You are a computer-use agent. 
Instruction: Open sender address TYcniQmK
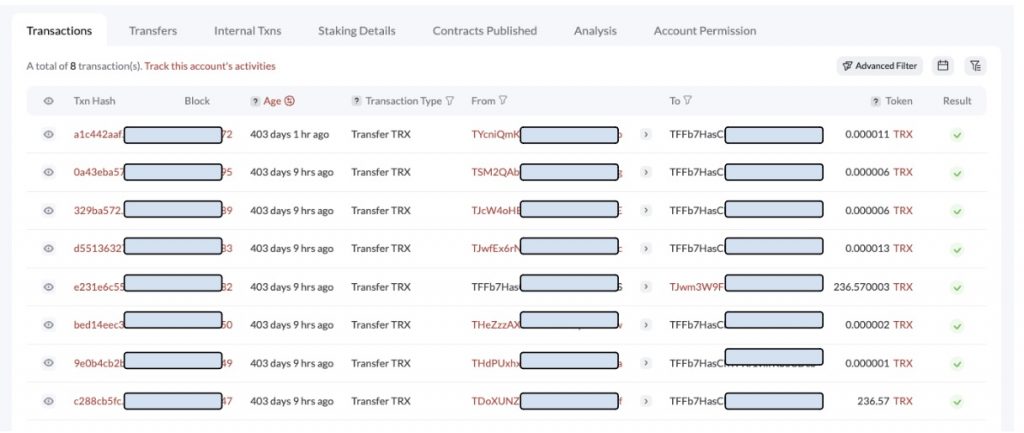coord(496,135)
